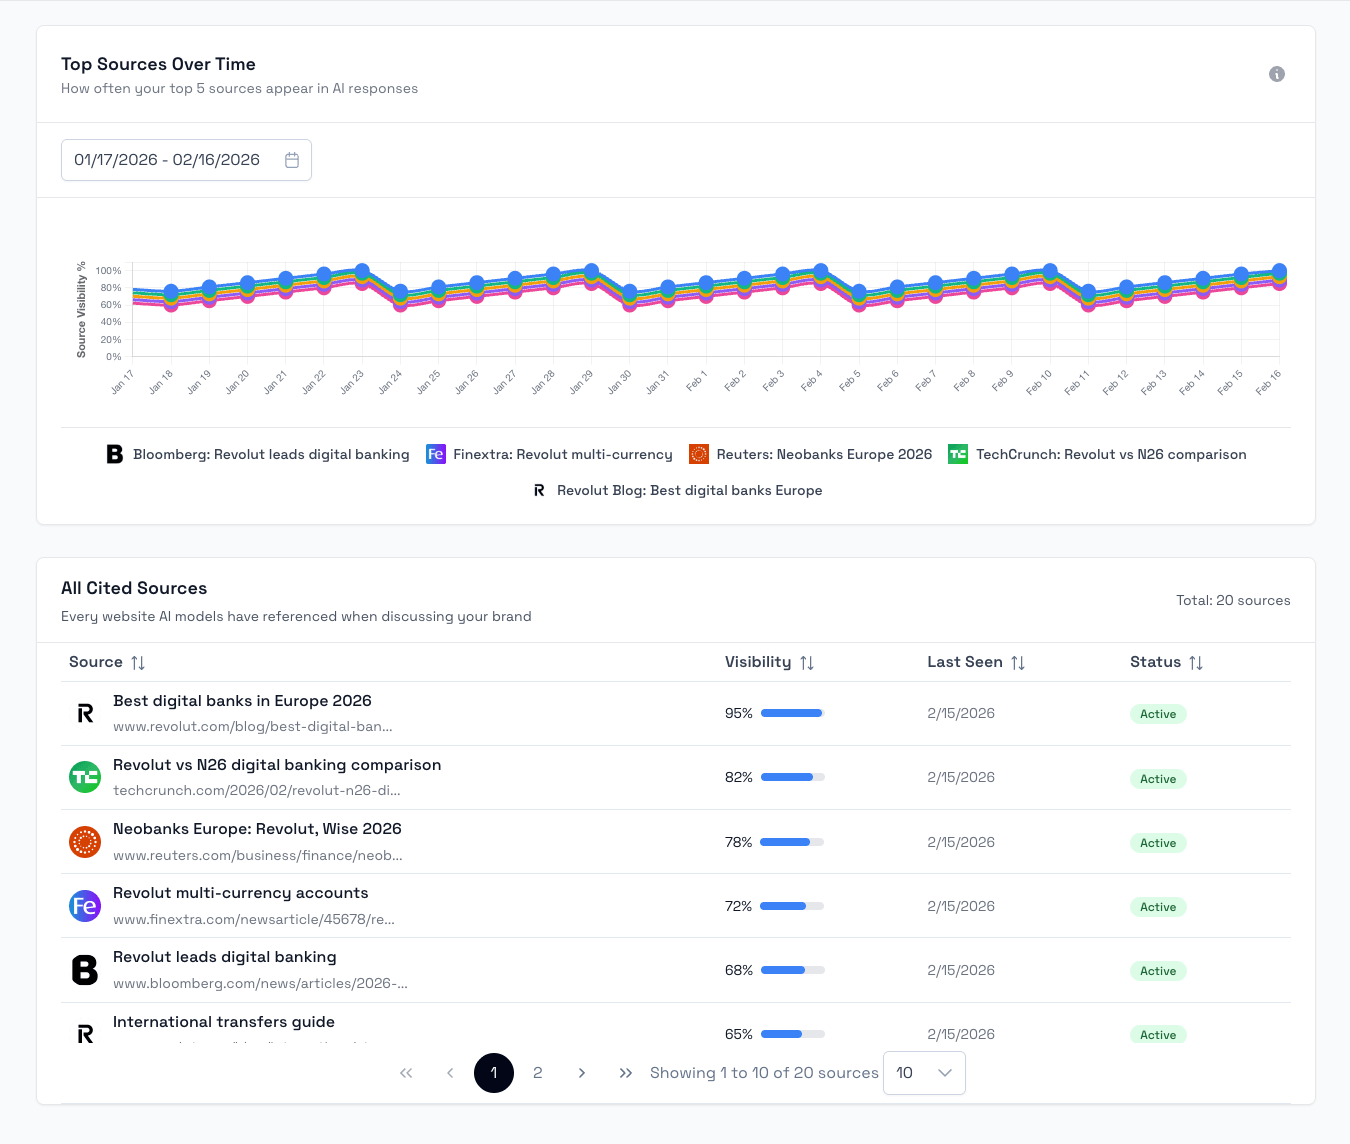Toggle sorting on the Status column
1350x1144 pixels.
(1196, 662)
